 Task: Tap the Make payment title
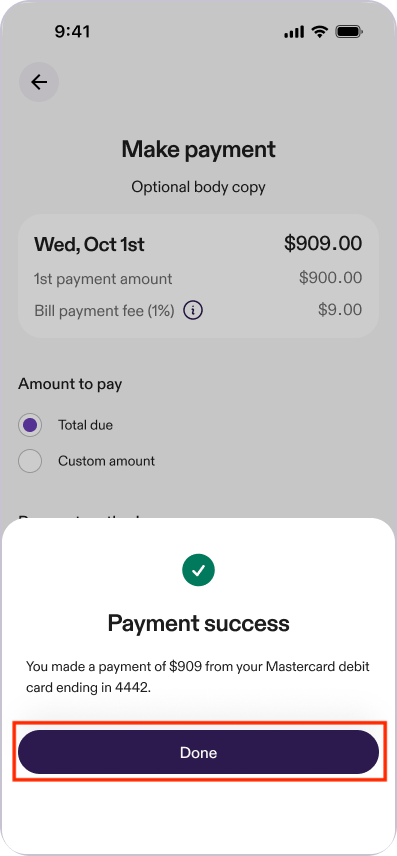(x=198, y=149)
